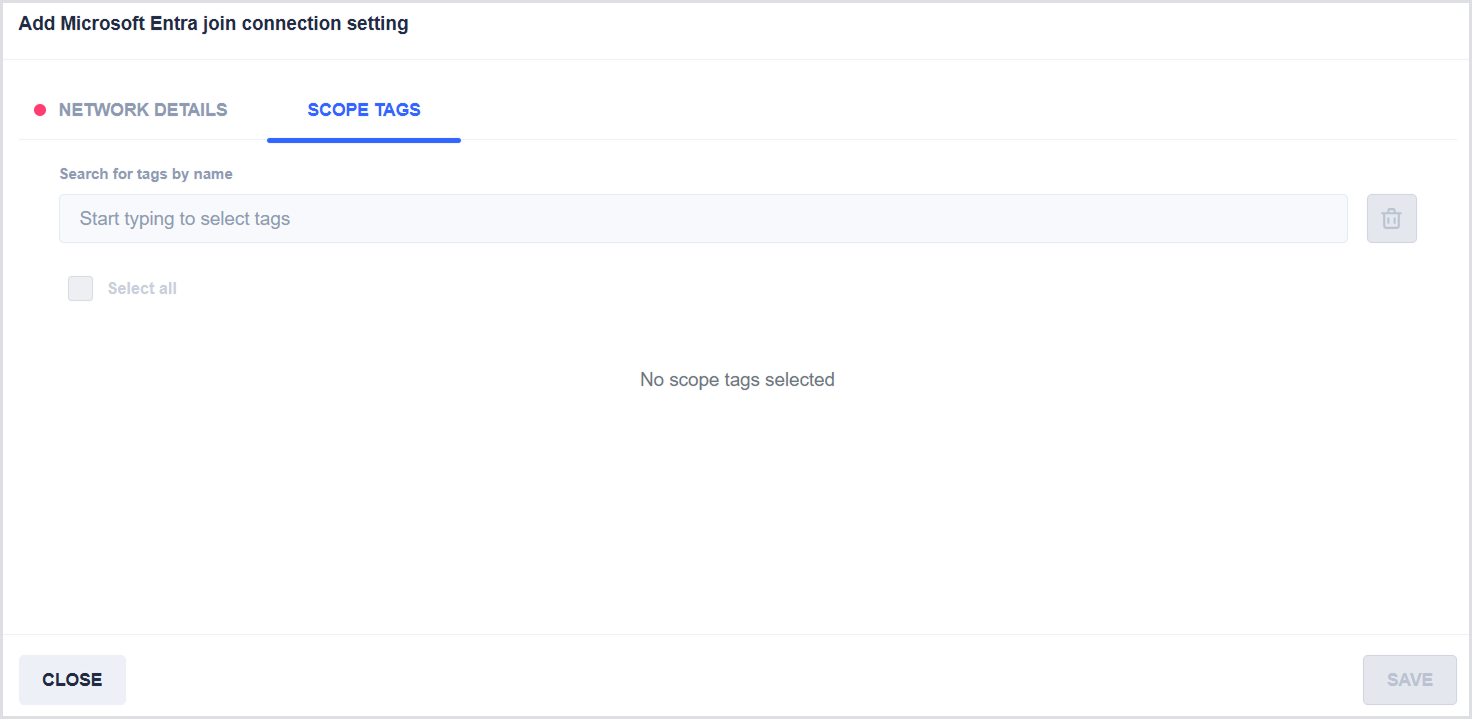
Task: Click the word "TAGS" in the active tab
Action: tap(396, 110)
